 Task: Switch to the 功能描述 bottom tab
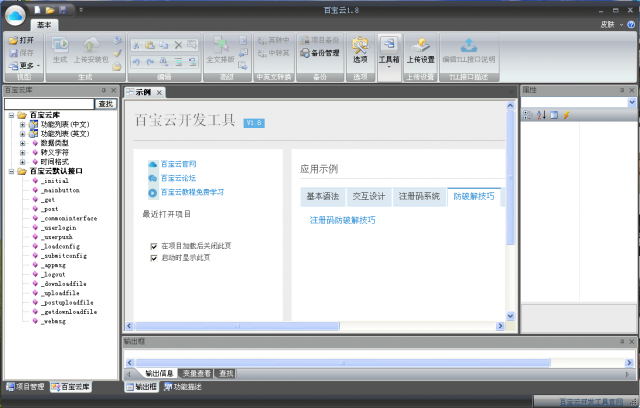coord(183,387)
